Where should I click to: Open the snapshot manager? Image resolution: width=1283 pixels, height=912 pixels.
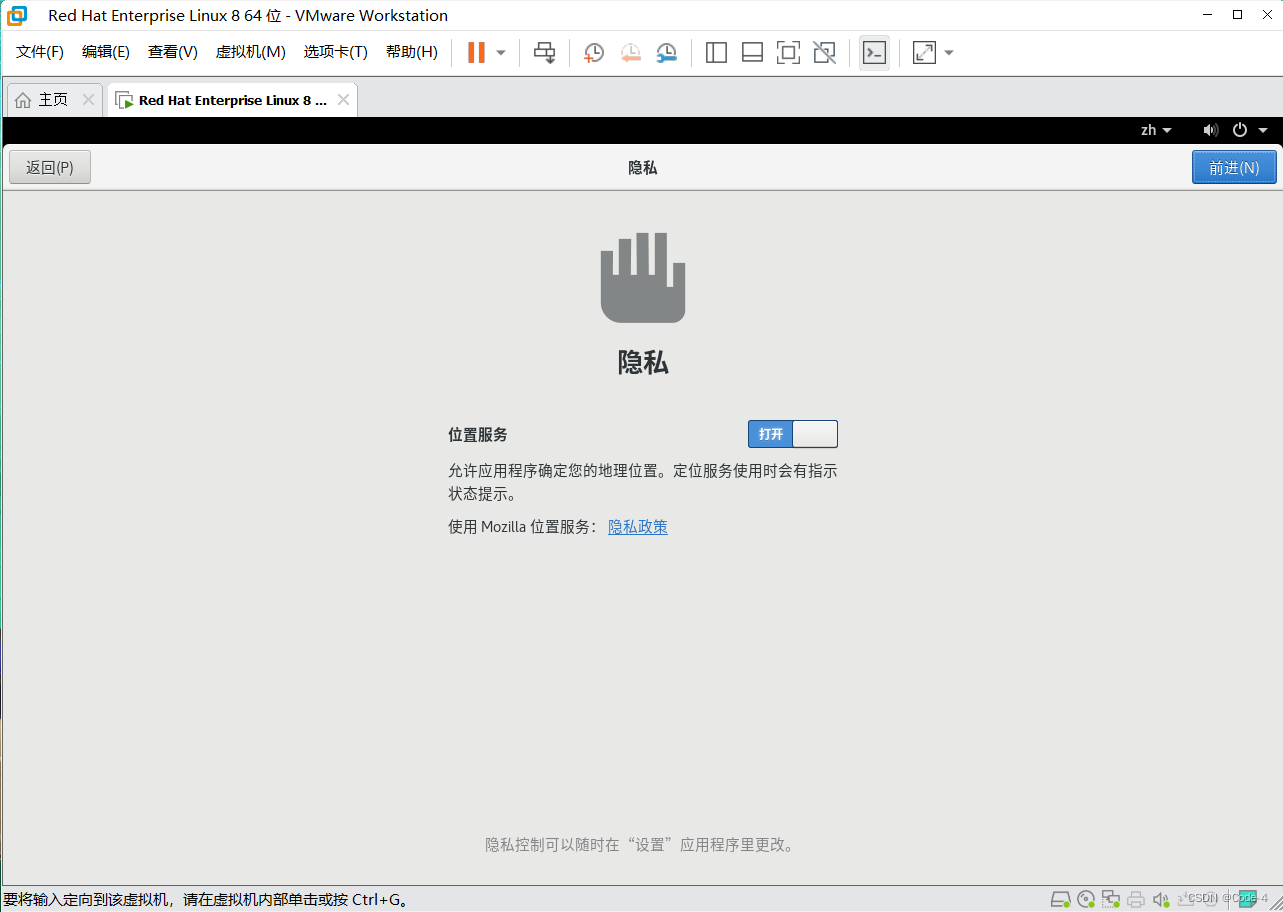tap(666, 53)
